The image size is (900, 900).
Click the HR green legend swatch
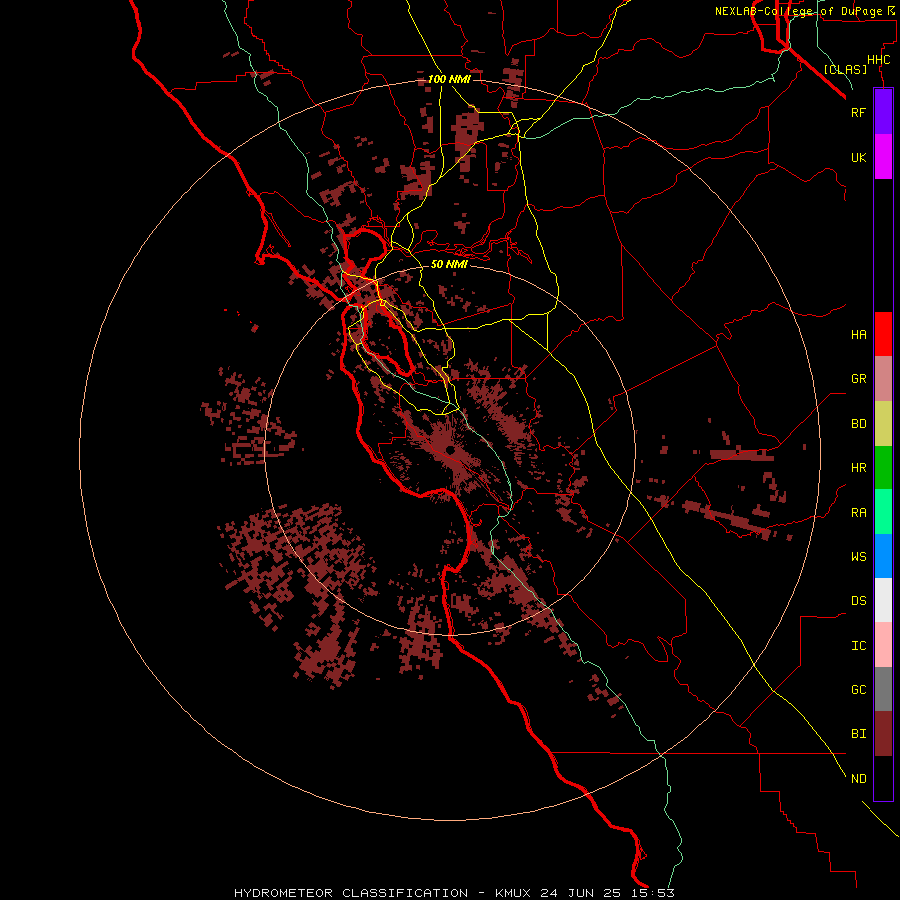tap(883, 467)
